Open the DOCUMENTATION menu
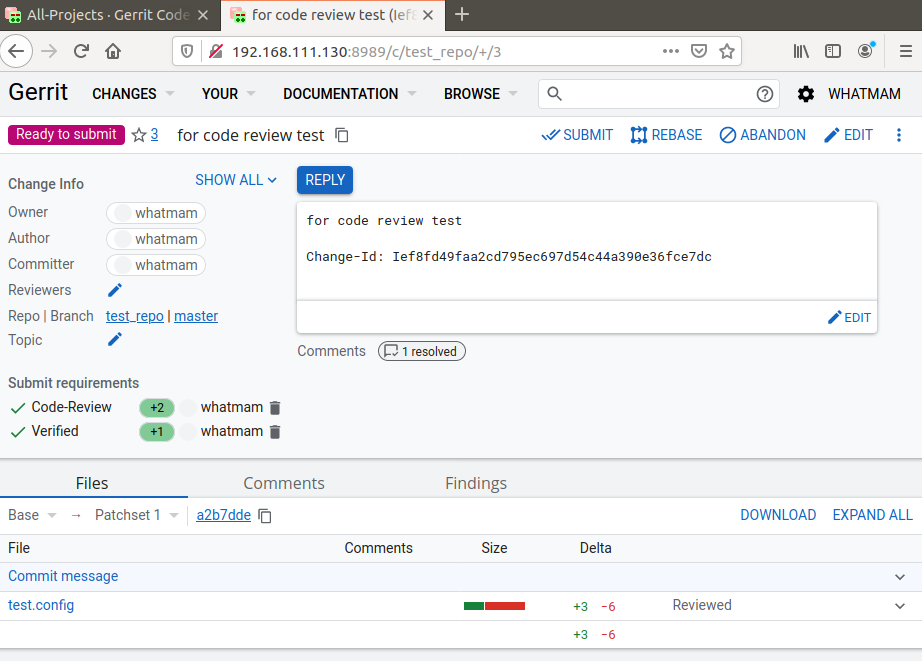The height and width of the screenshot is (661, 922). [x=349, y=94]
